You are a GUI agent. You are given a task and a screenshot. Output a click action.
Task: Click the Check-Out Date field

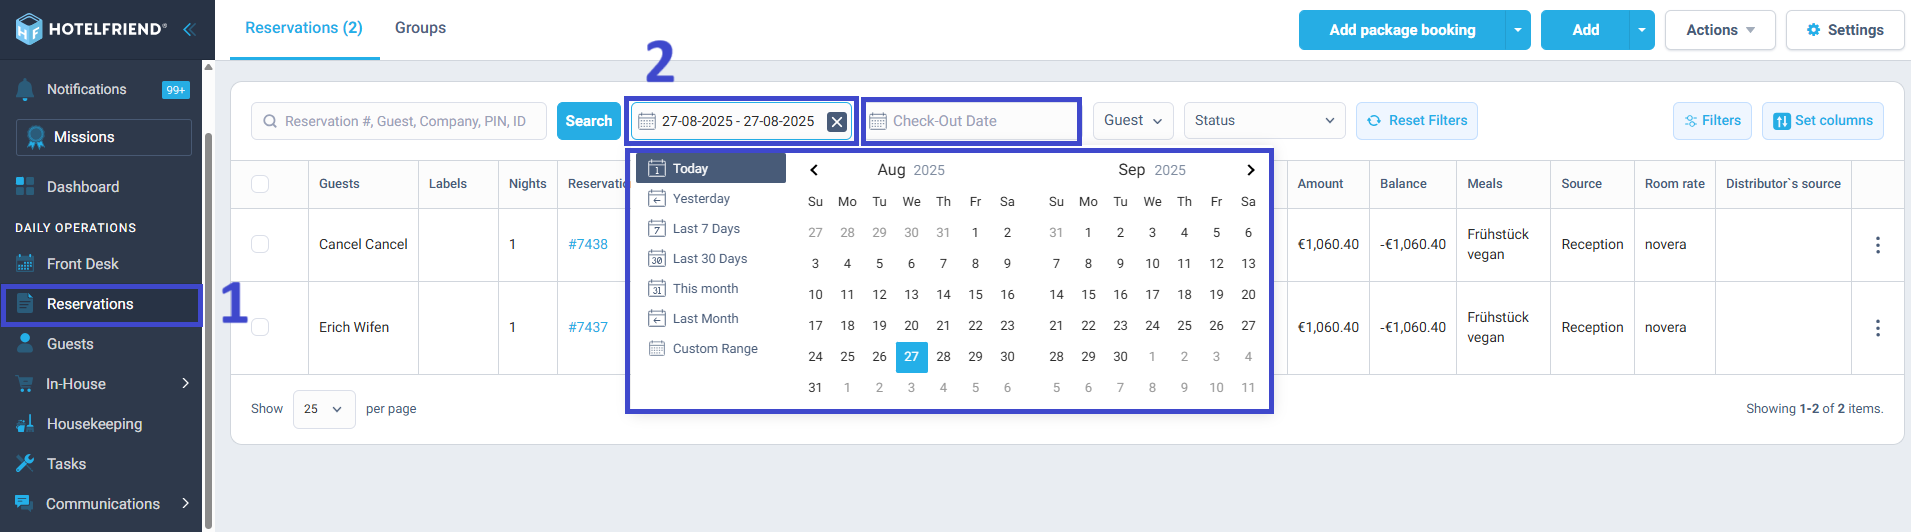point(971,121)
